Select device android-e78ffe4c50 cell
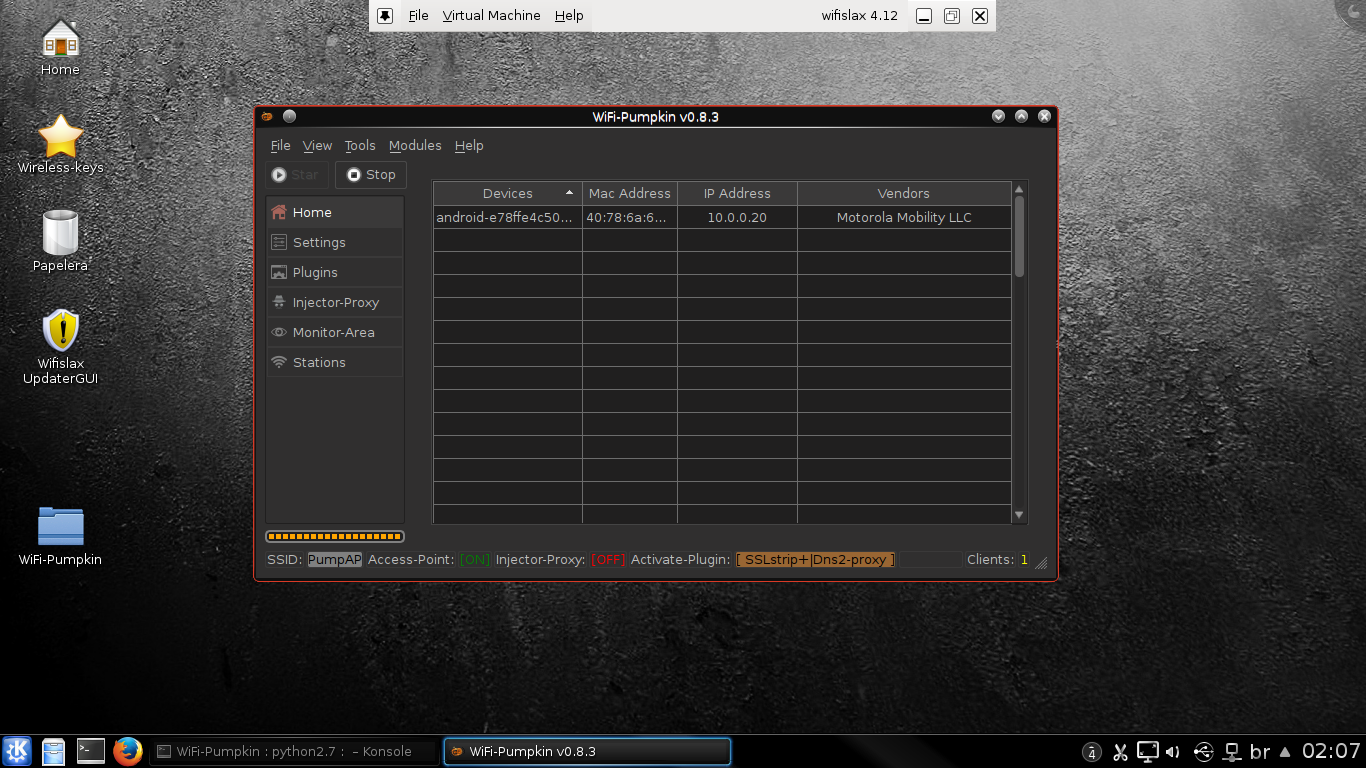Viewport: 1366px width, 768px height. (507, 217)
